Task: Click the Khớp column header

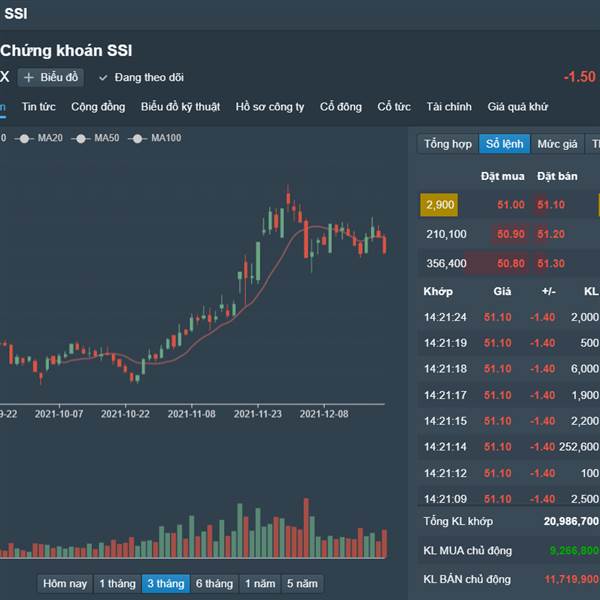Action: coord(438,292)
